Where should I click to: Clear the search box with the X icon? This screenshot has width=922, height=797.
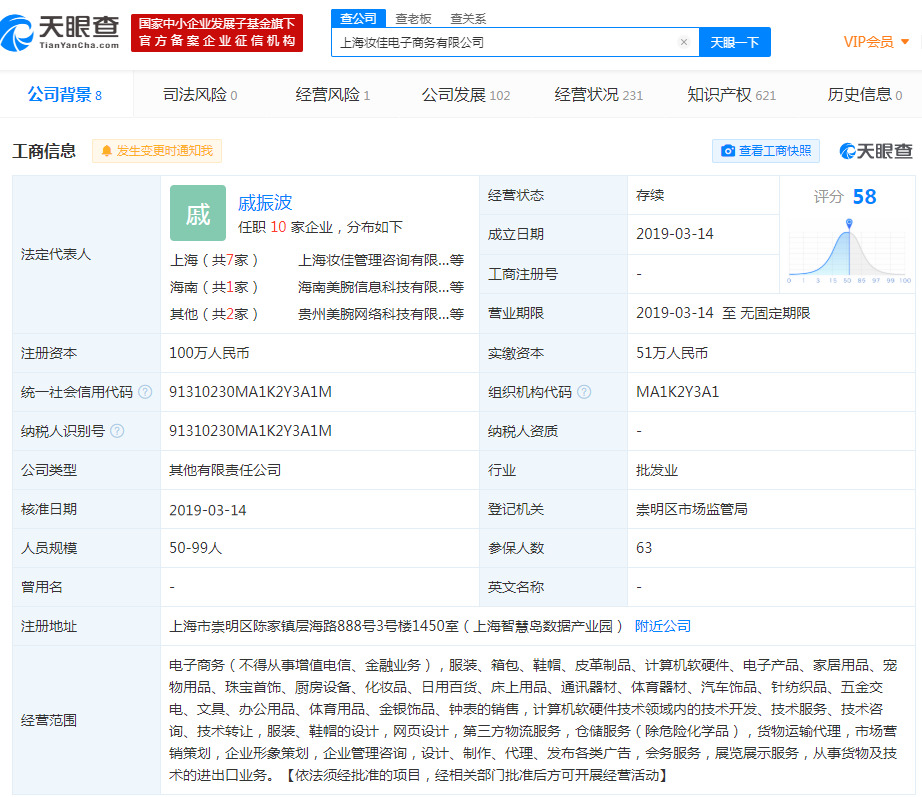click(x=683, y=42)
